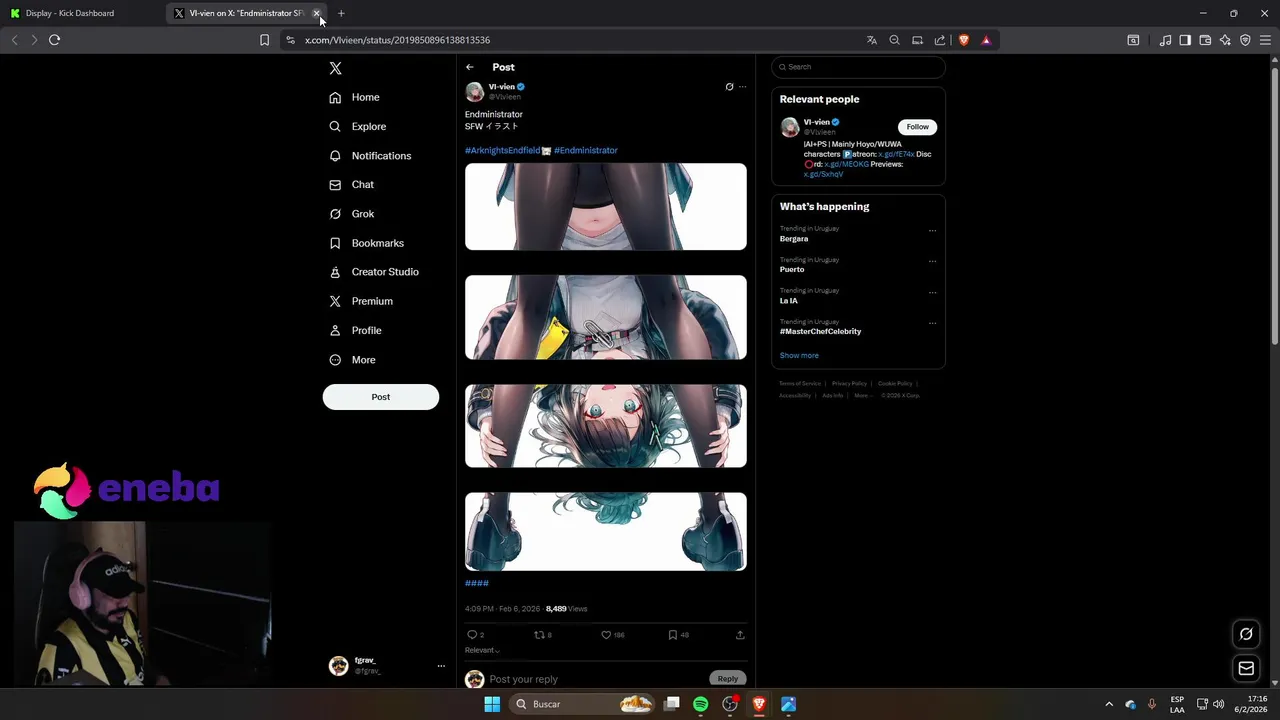This screenshot has width=1280, height=720.
Task: Show hidden system tray icons
Action: click(x=1108, y=704)
